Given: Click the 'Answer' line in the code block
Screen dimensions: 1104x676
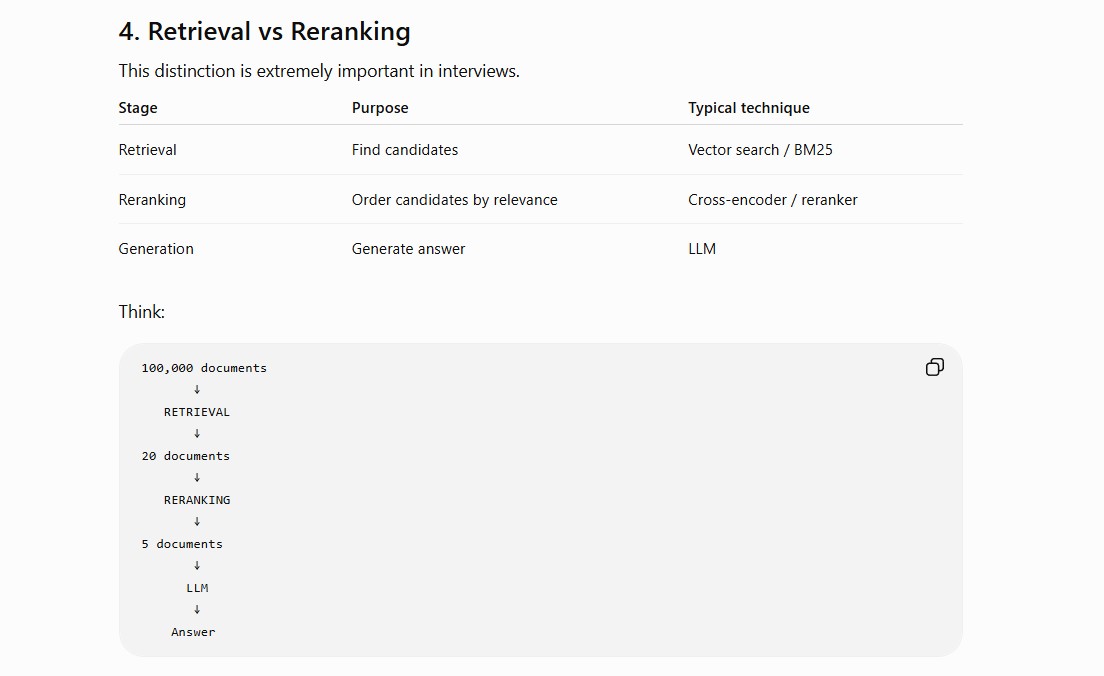Looking at the screenshot, I should point(193,632).
